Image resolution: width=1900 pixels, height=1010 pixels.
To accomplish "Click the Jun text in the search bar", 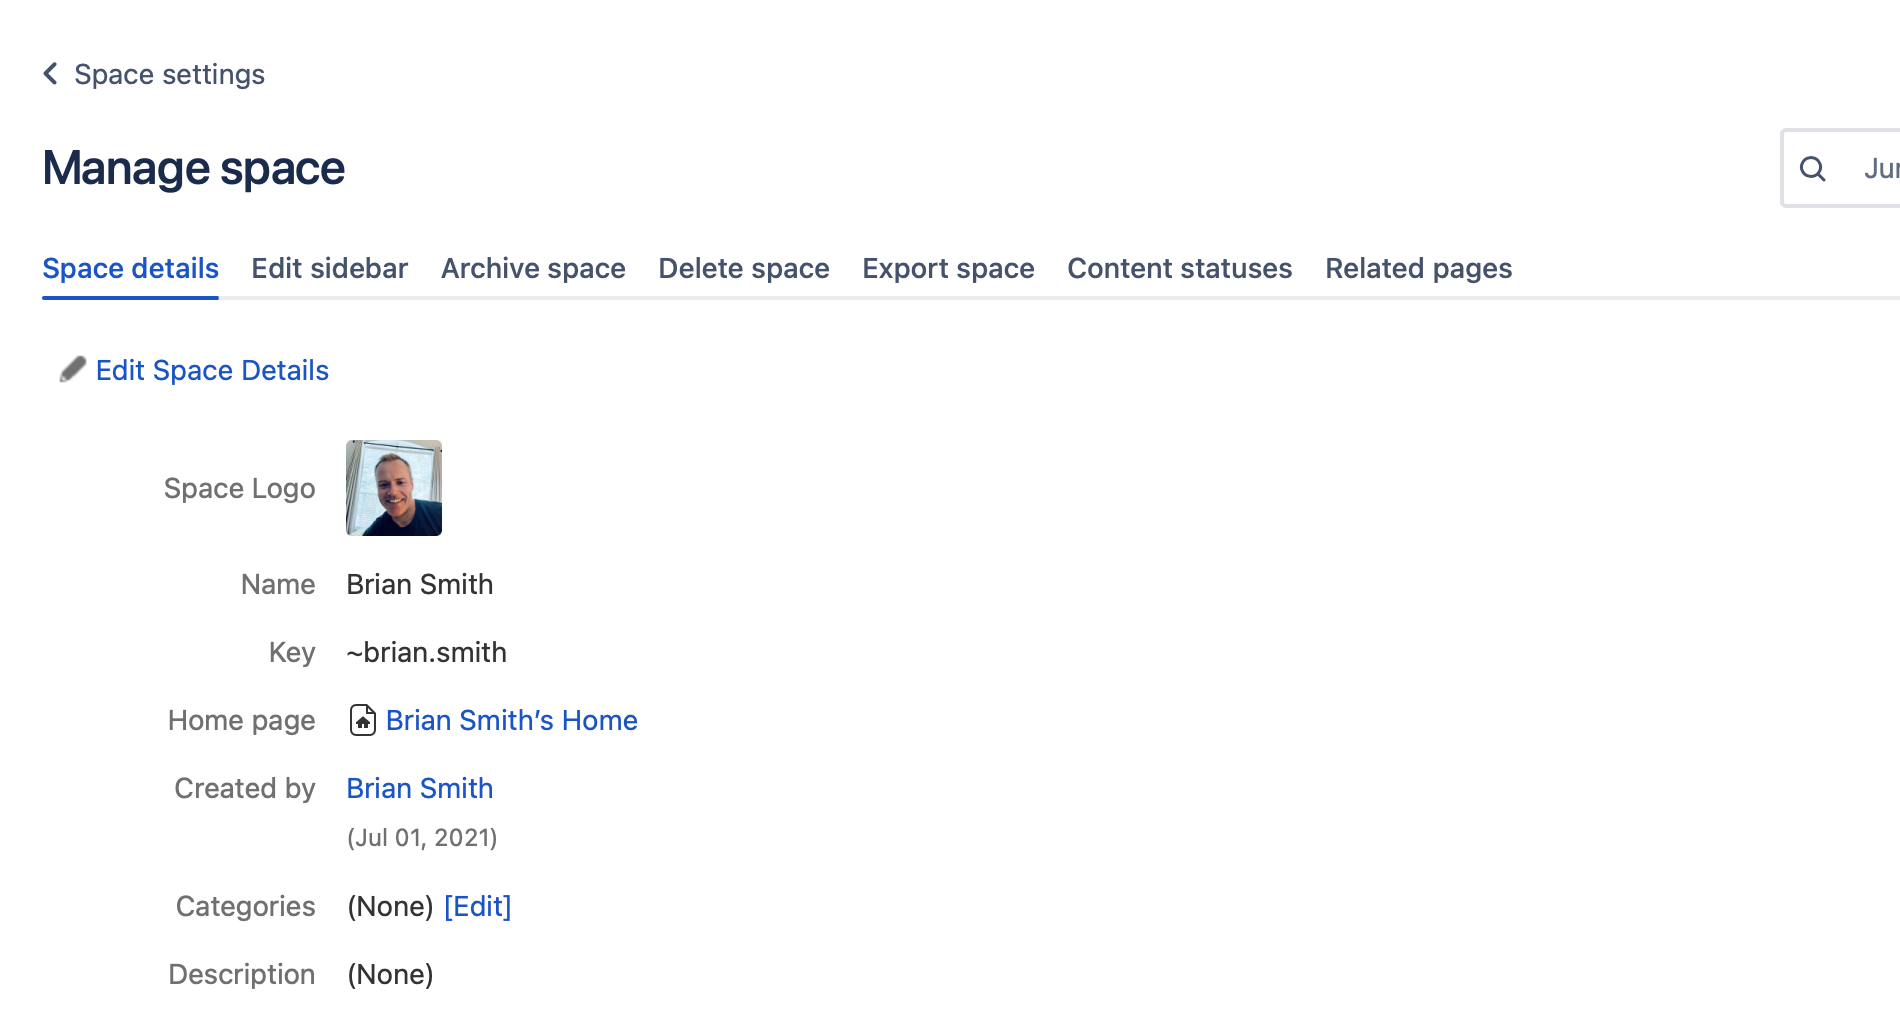I will point(1881,169).
